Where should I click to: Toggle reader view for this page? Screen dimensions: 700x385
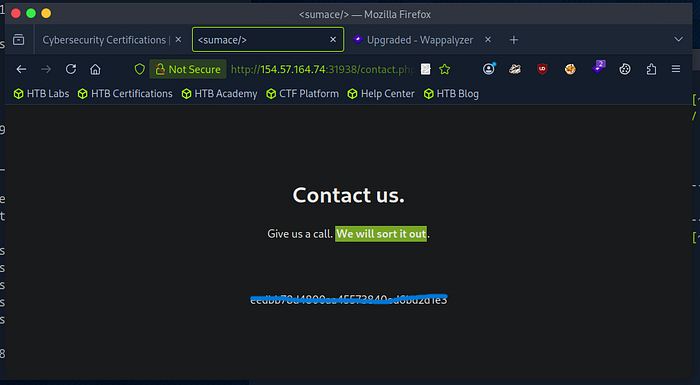(x=426, y=69)
